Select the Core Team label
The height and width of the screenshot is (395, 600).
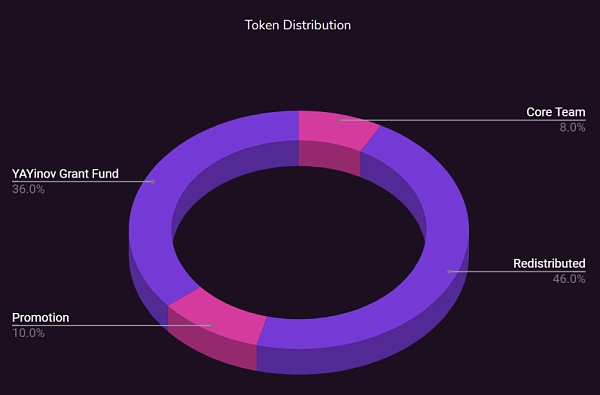[556, 112]
